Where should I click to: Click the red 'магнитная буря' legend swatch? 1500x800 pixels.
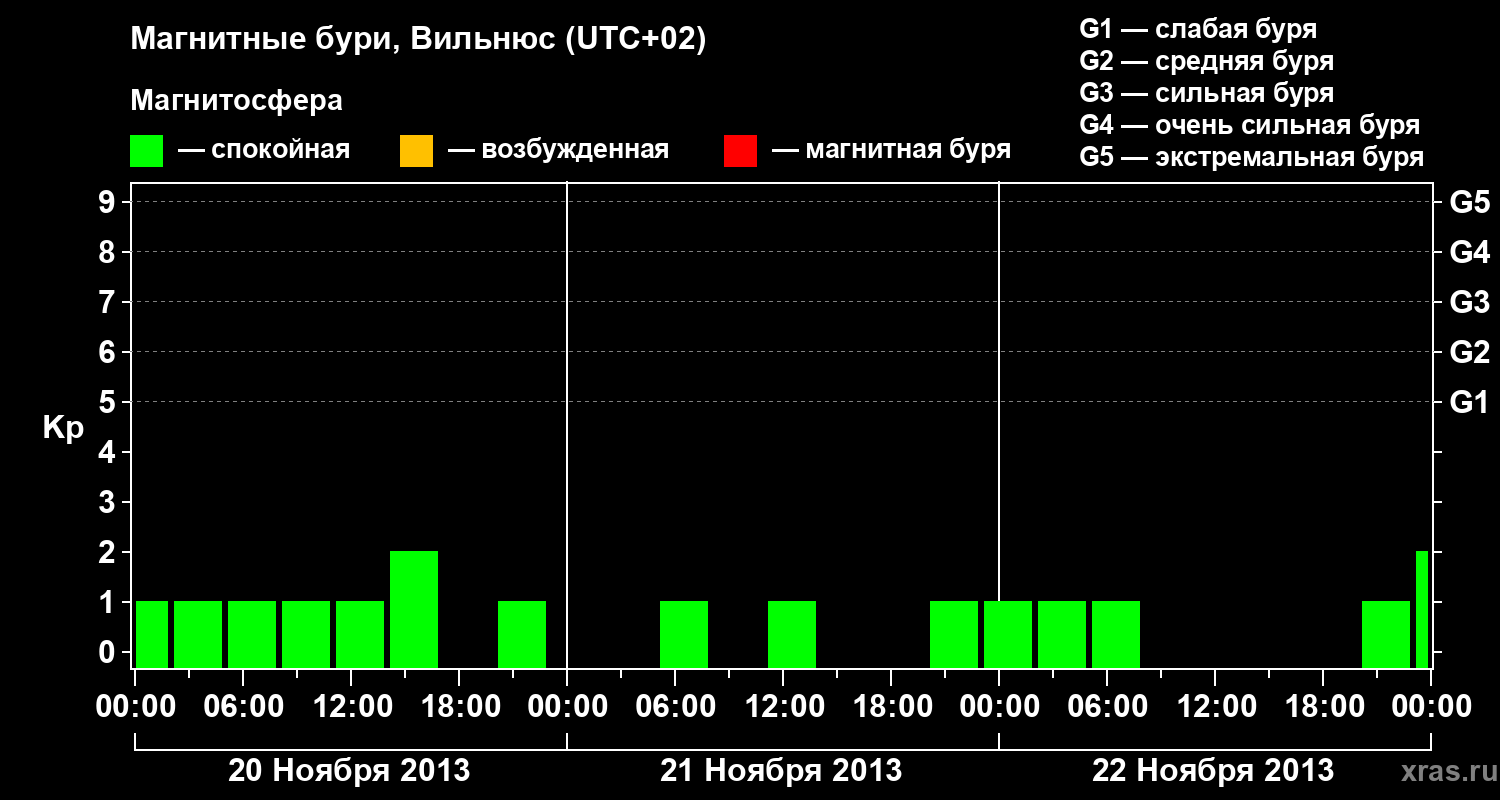(x=740, y=151)
